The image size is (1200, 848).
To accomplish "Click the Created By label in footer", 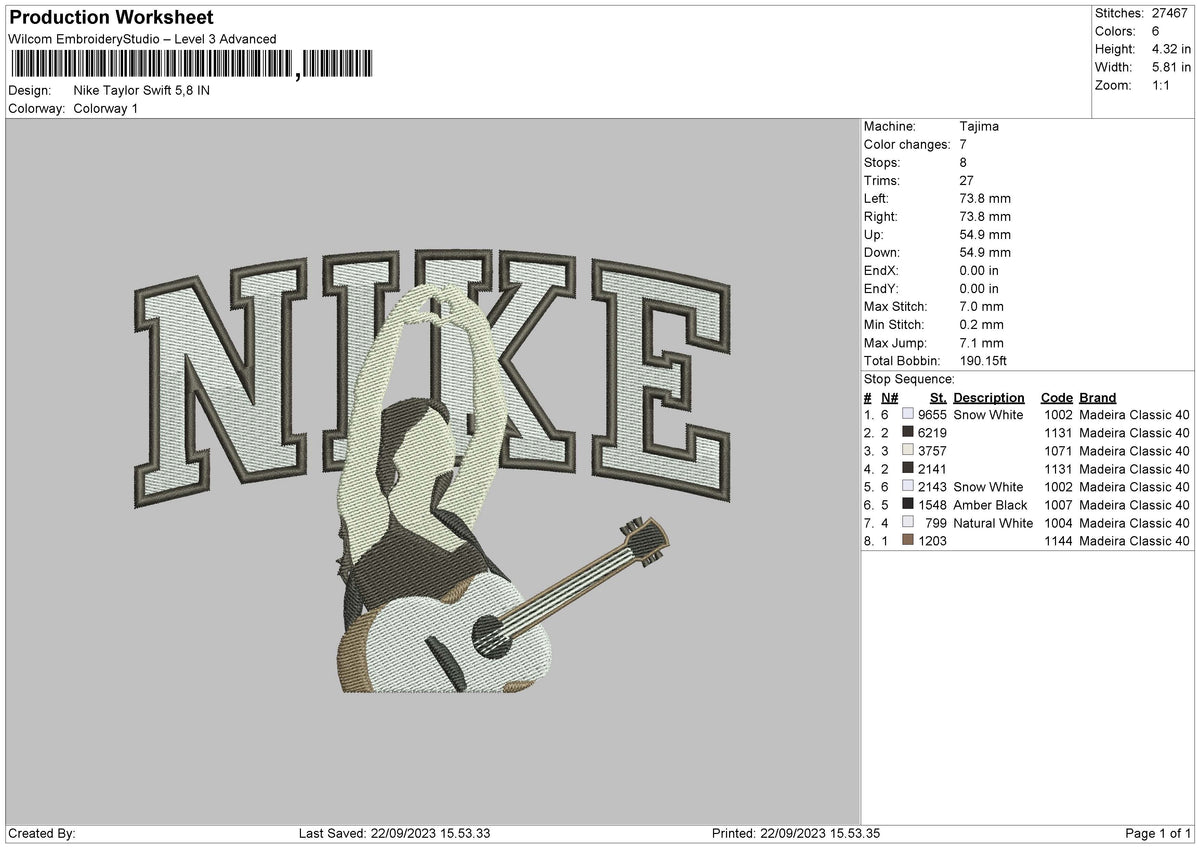I will click(41, 833).
